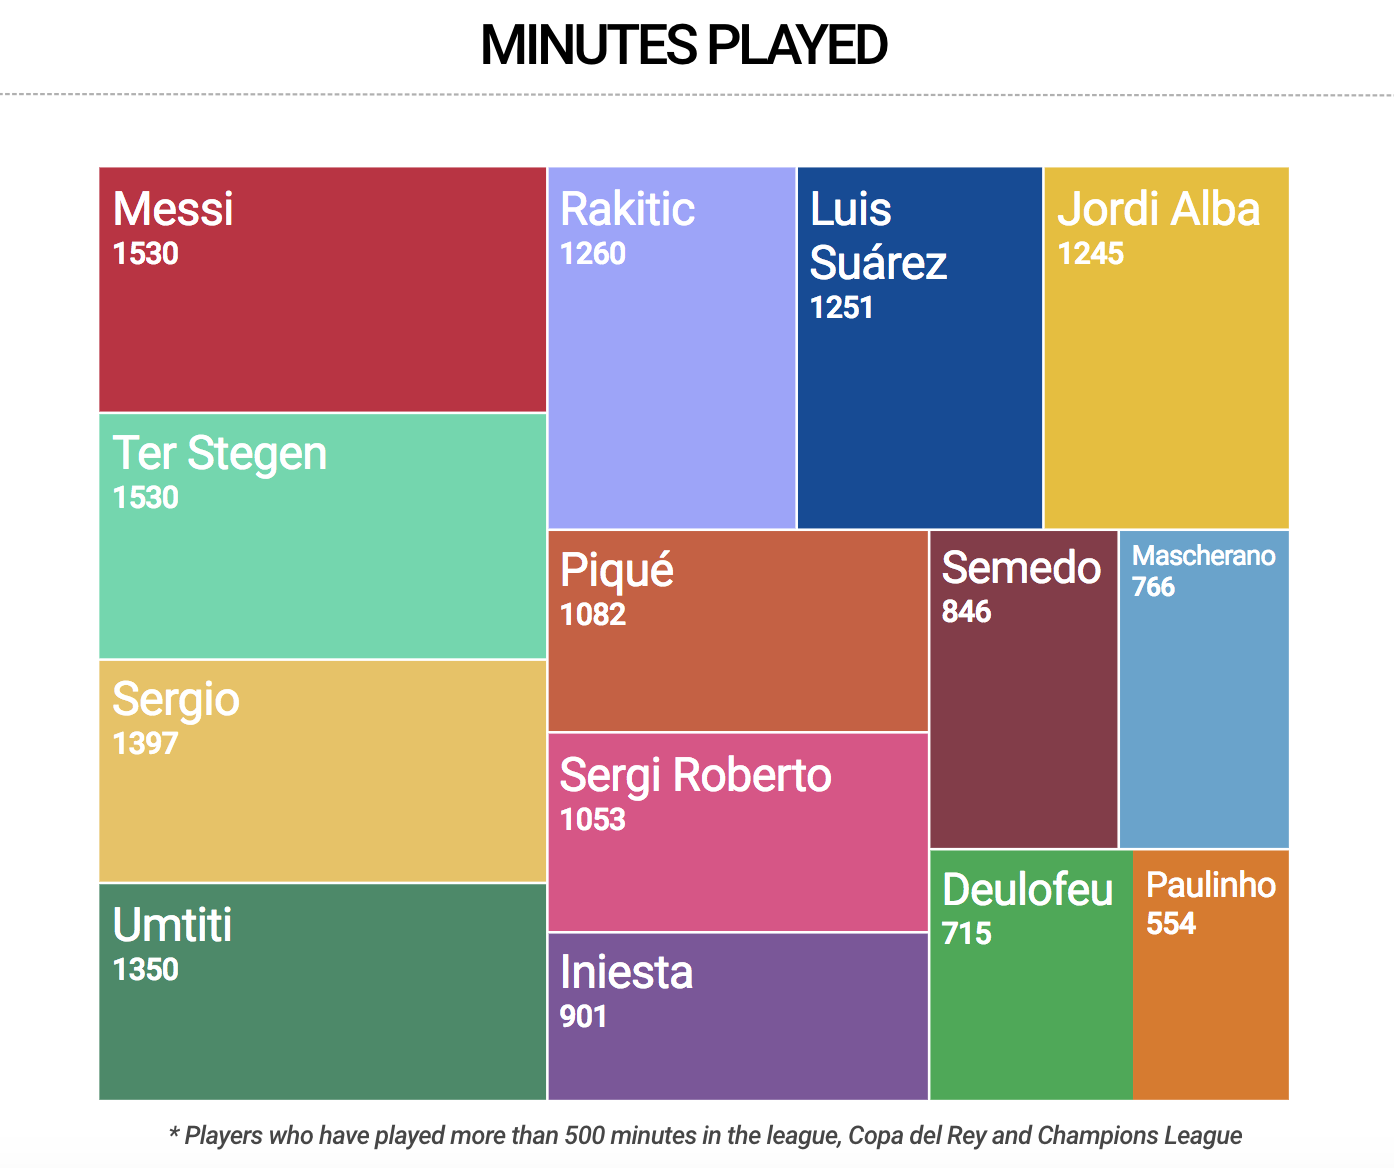Select the Ter Stegen mint green block
This screenshot has height=1168, width=1394.
322,536
